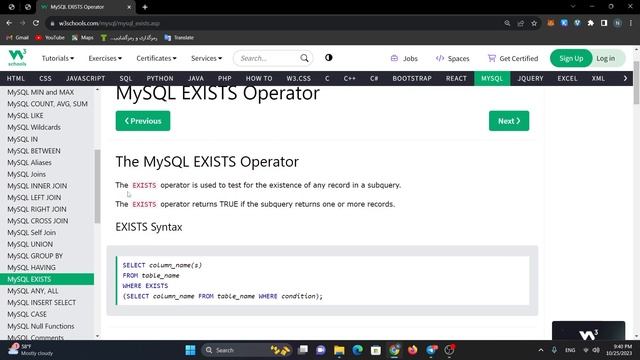Open MySQL Null Functions in sidebar
640x360 pixels.
point(41,326)
